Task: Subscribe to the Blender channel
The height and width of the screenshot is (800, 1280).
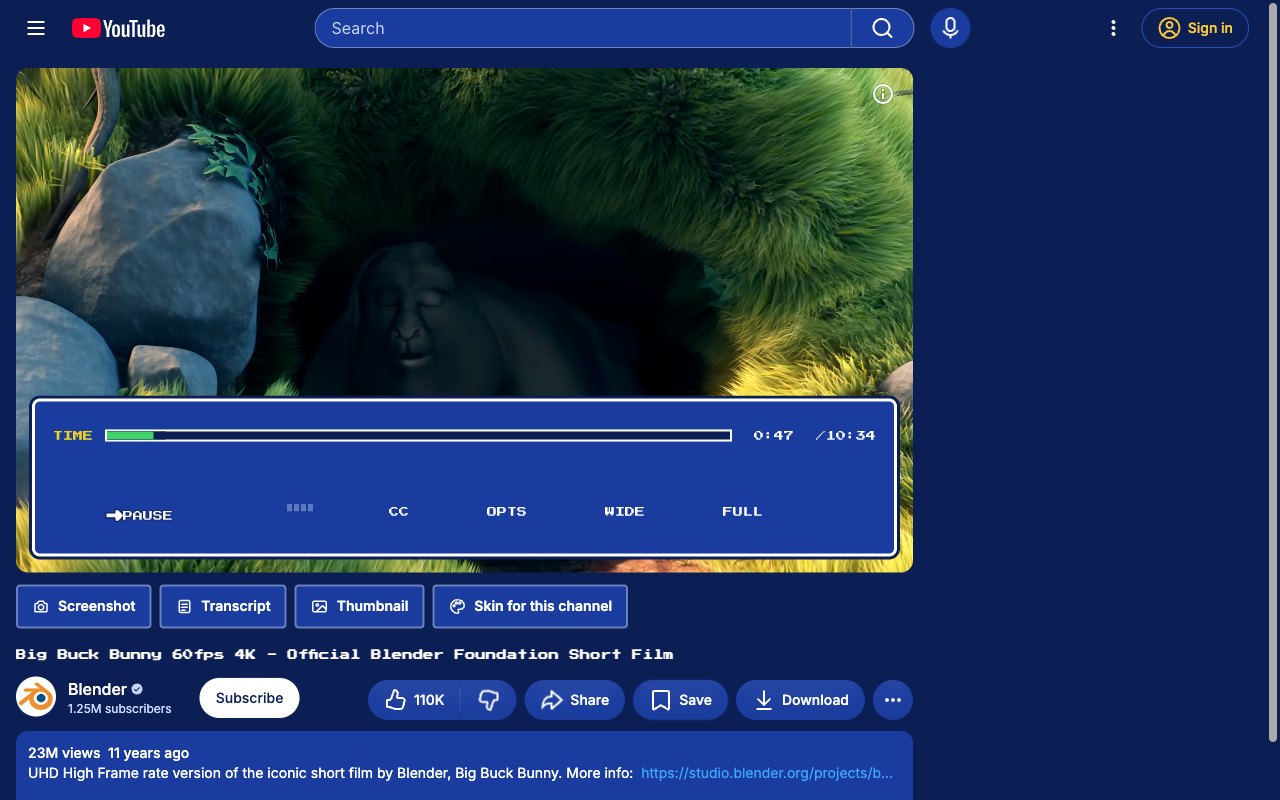Action: tap(249, 698)
